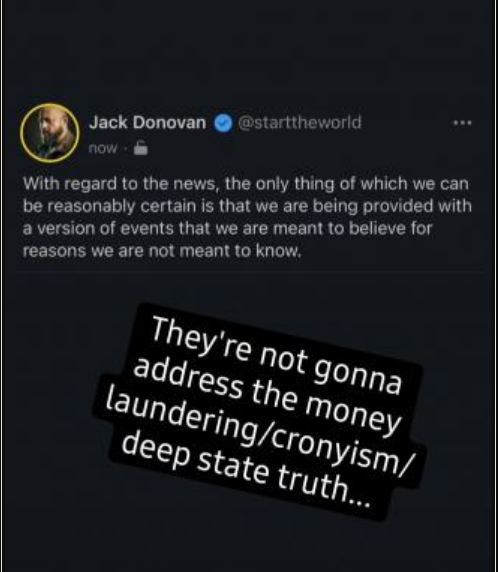Open Jack Donovan's profile picture

50,133
